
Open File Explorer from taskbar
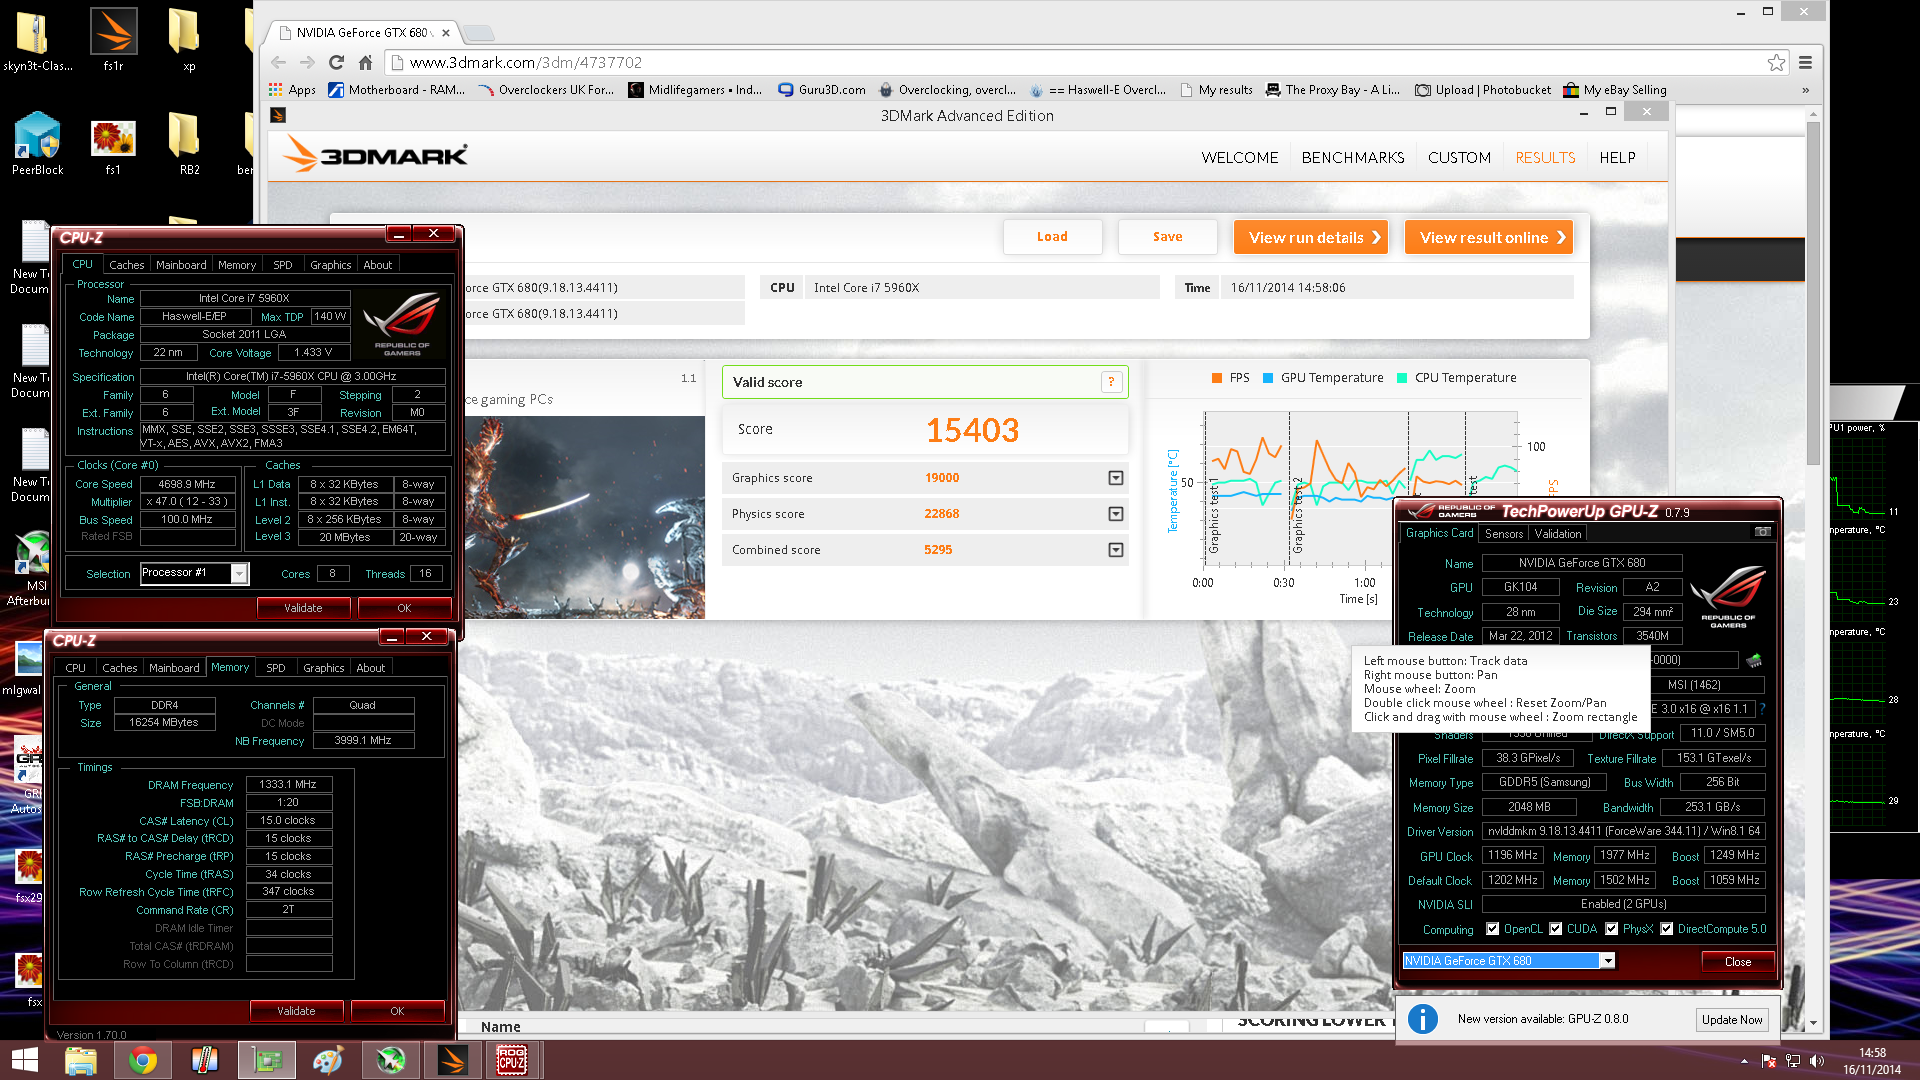[80, 1060]
